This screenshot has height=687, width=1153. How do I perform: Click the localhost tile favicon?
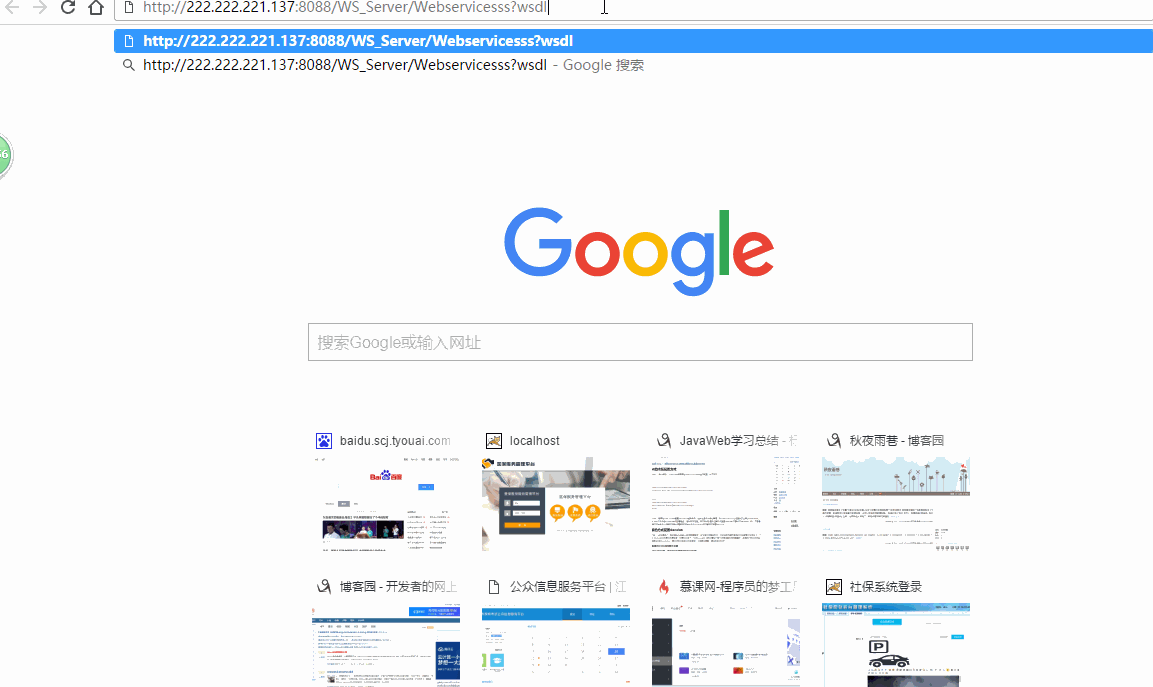point(494,441)
